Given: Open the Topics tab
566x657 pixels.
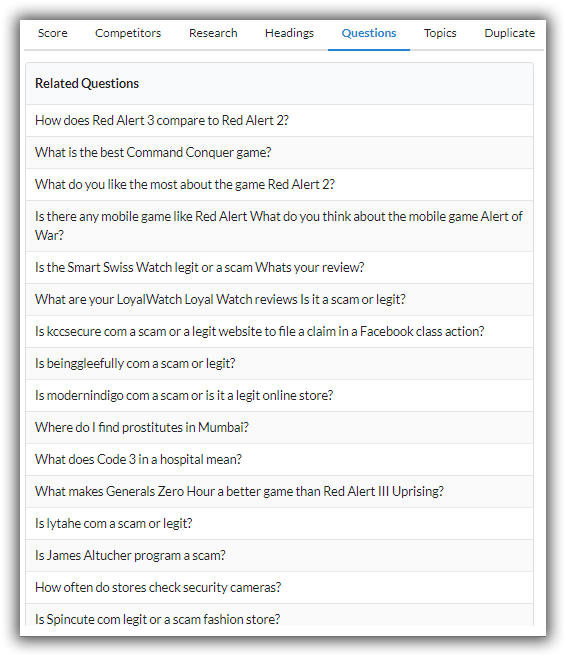Looking at the screenshot, I should pyautogui.click(x=440, y=33).
